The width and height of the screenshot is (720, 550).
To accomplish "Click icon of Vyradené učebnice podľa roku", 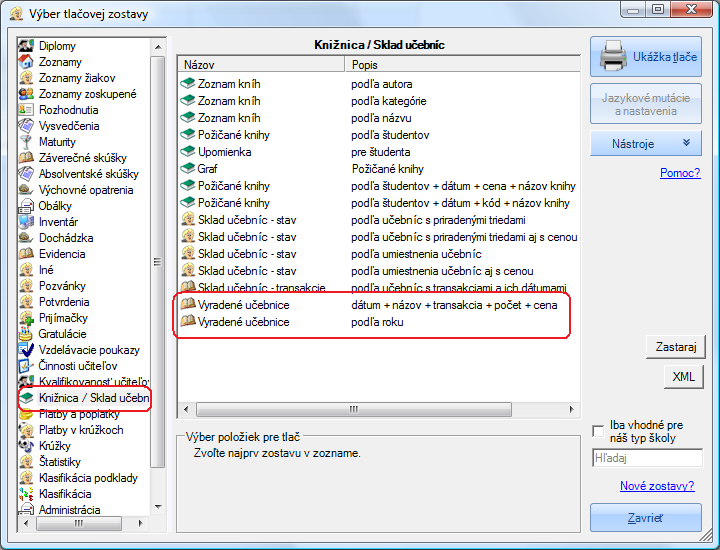I will (x=187, y=321).
